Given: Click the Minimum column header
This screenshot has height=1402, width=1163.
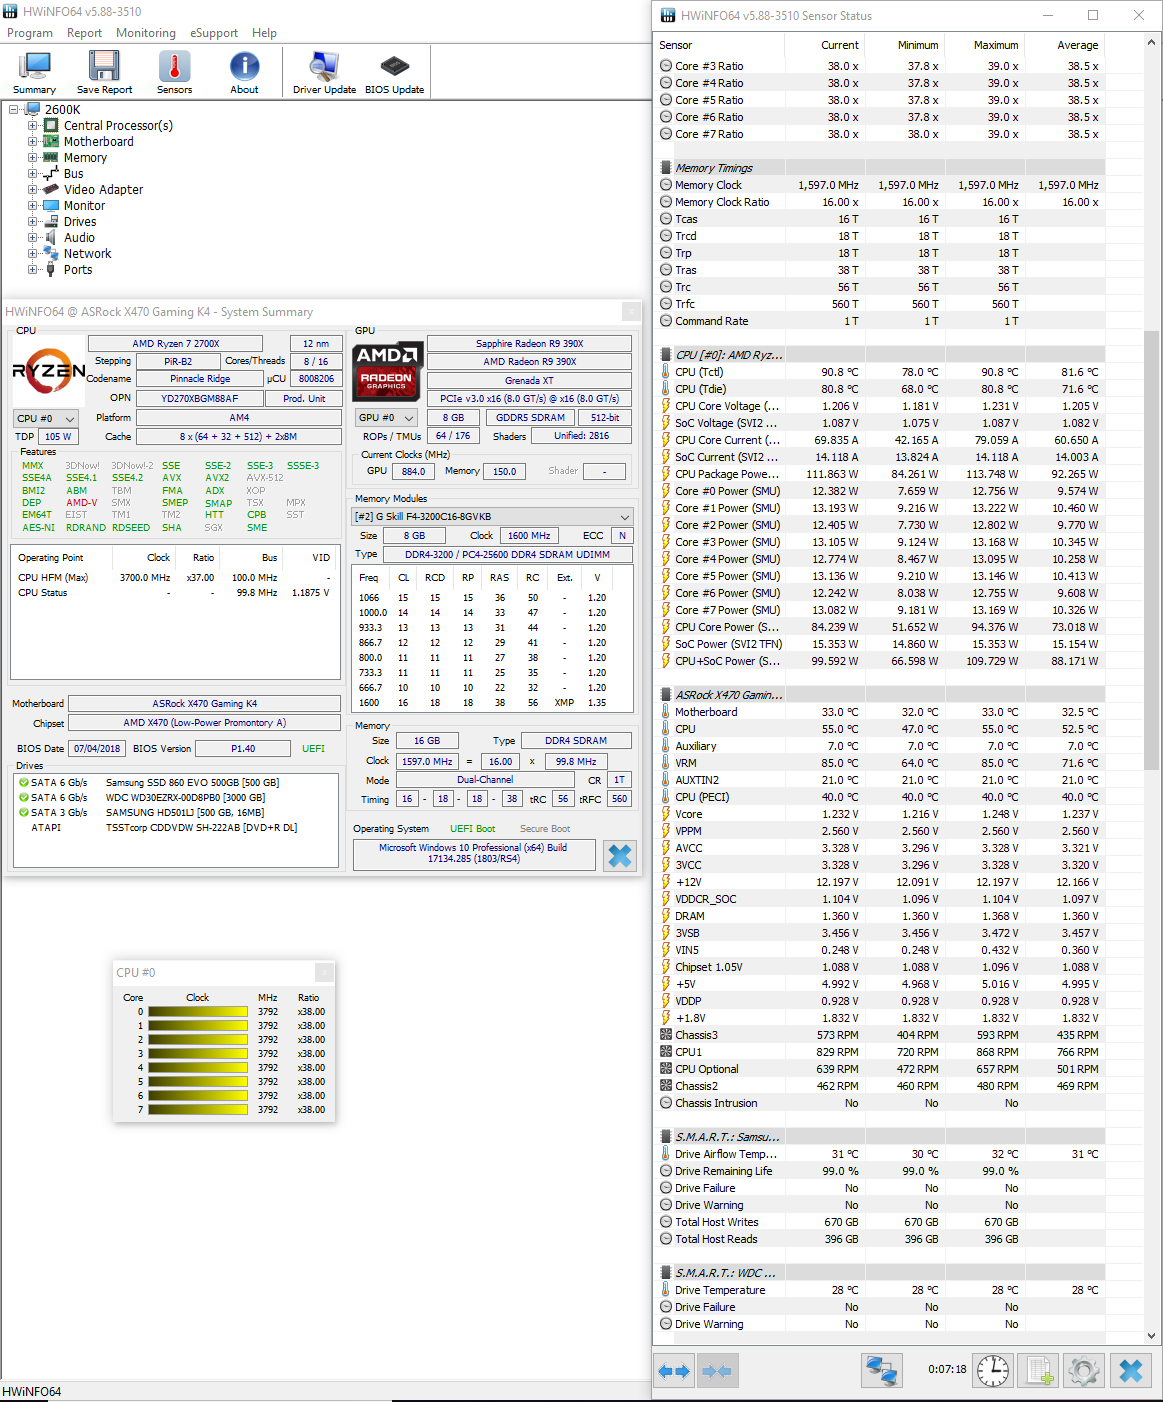Looking at the screenshot, I should [x=904, y=45].
